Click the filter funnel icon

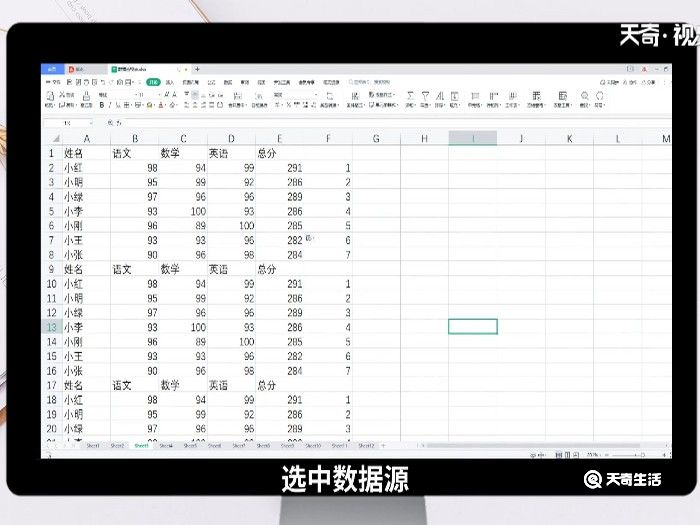[x=425, y=96]
